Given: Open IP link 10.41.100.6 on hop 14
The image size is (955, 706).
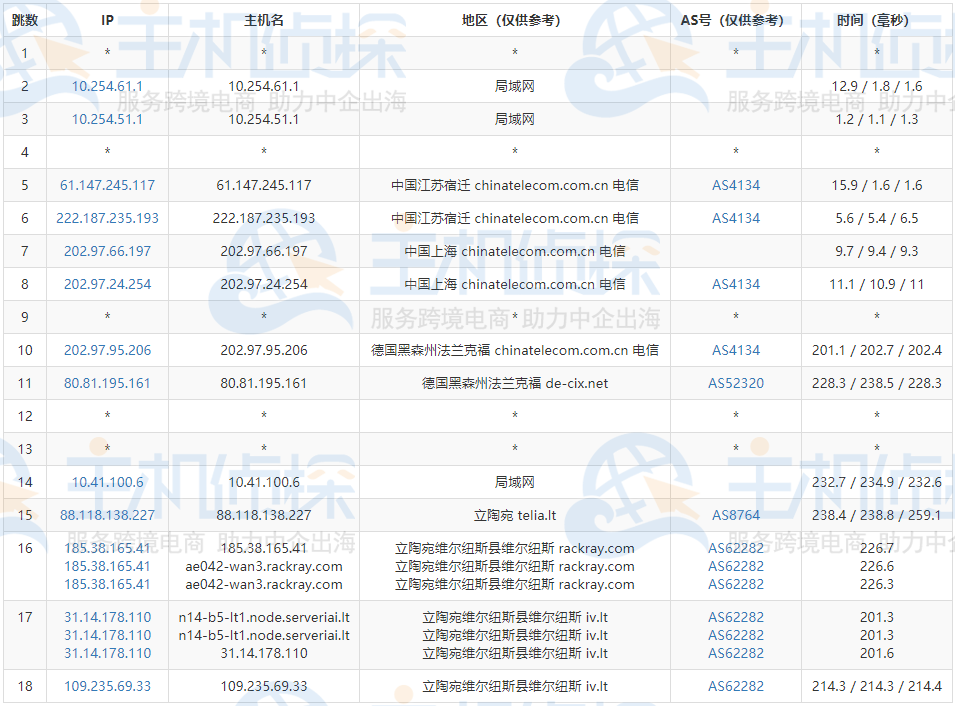Looking at the screenshot, I should 107,482.
